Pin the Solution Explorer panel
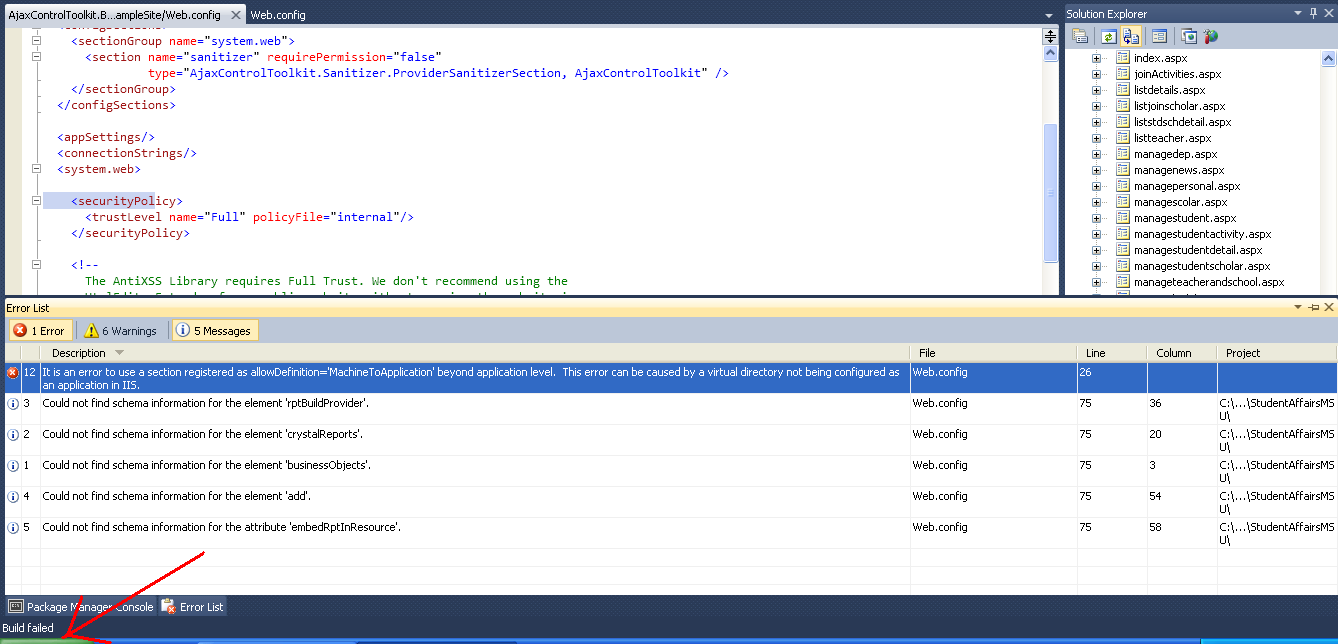This screenshot has width=1338, height=644. click(1313, 13)
